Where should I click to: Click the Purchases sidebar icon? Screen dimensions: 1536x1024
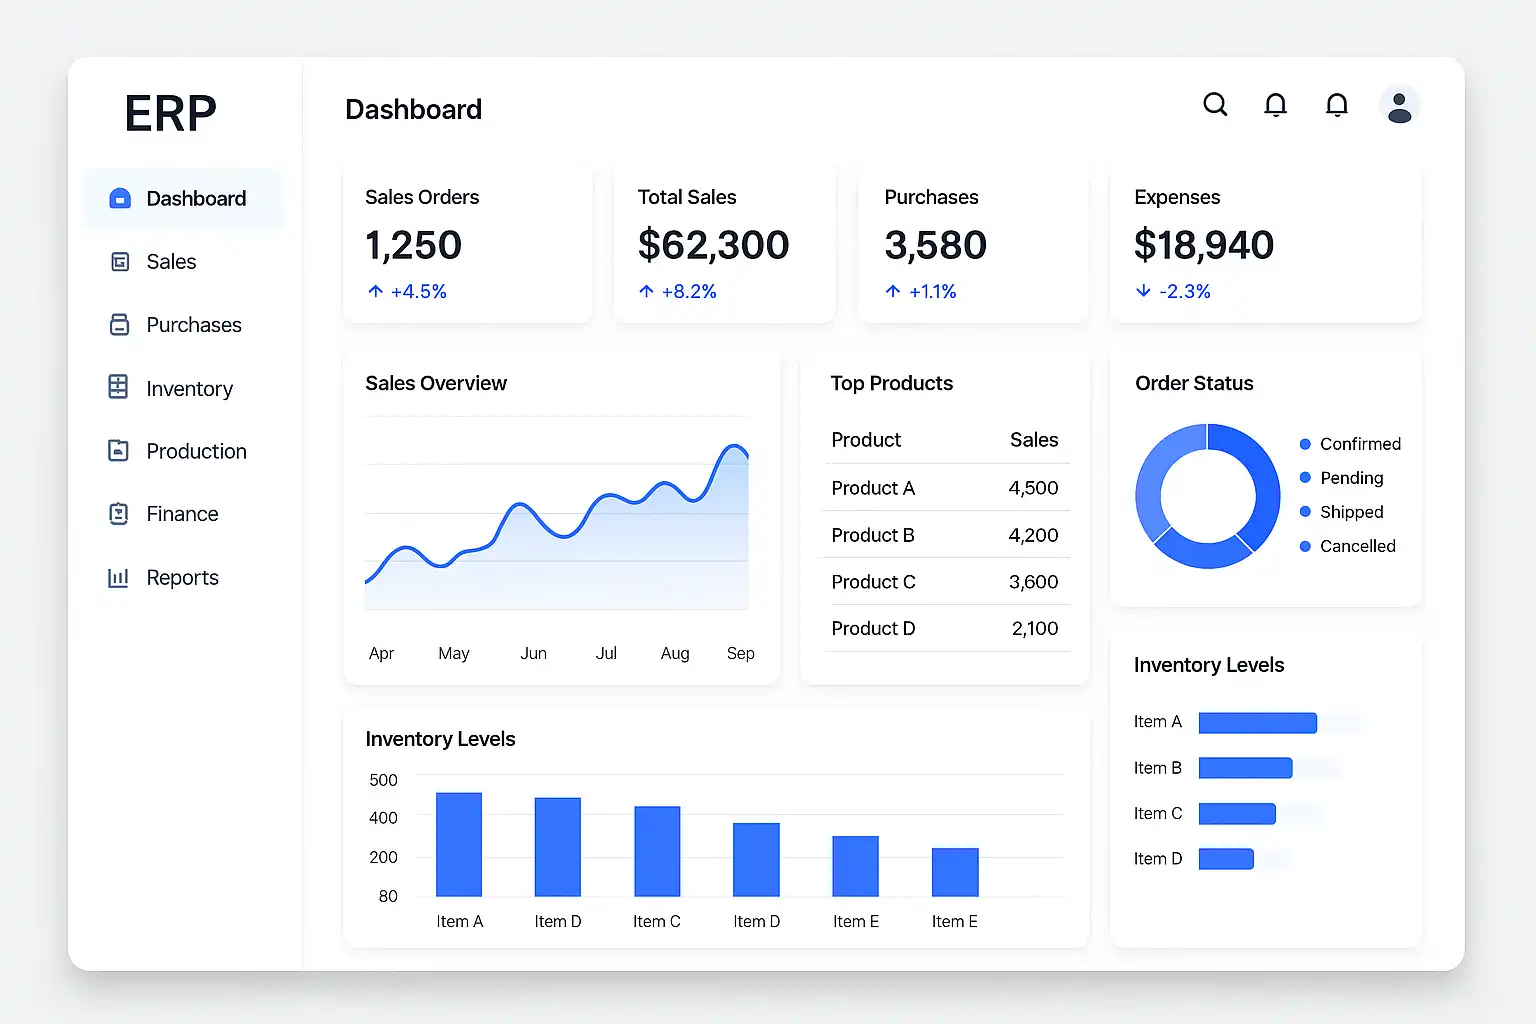click(x=119, y=325)
